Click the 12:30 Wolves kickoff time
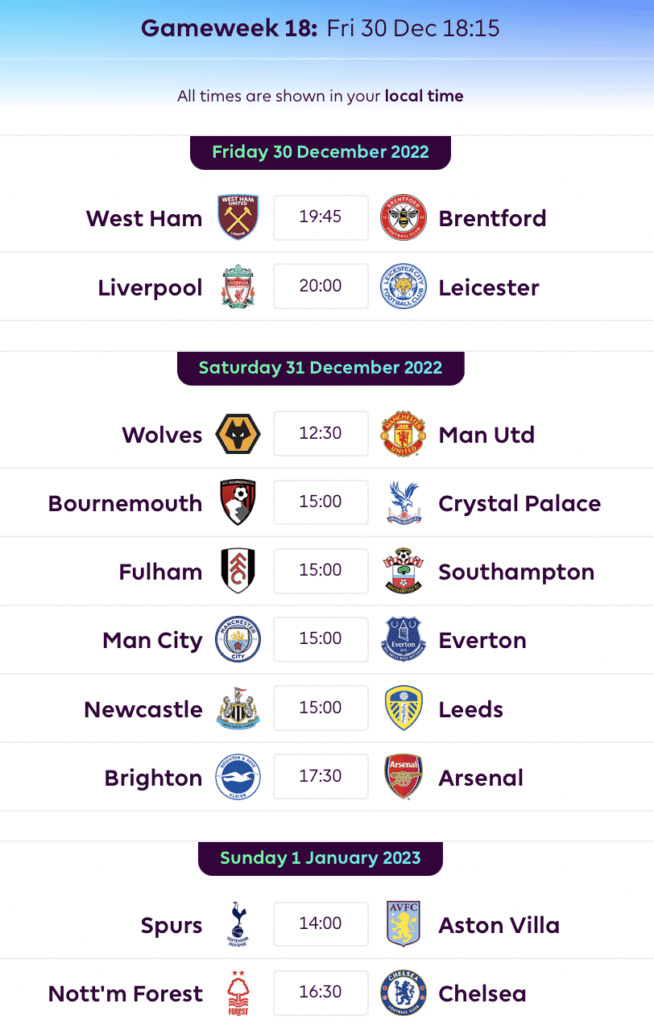The height and width of the screenshot is (1024, 654). pyautogui.click(x=320, y=433)
